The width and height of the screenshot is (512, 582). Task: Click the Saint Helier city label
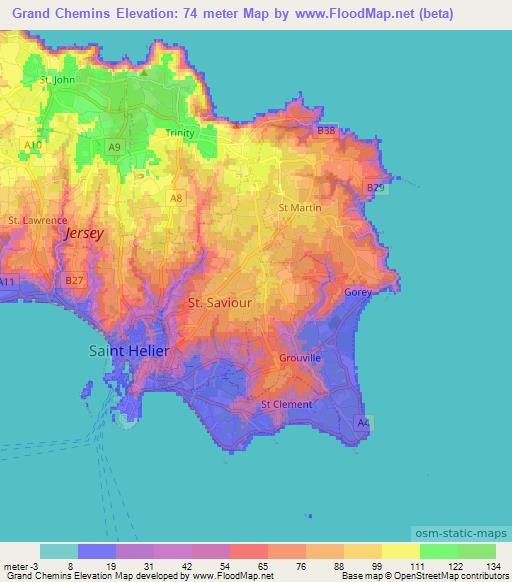point(129,351)
